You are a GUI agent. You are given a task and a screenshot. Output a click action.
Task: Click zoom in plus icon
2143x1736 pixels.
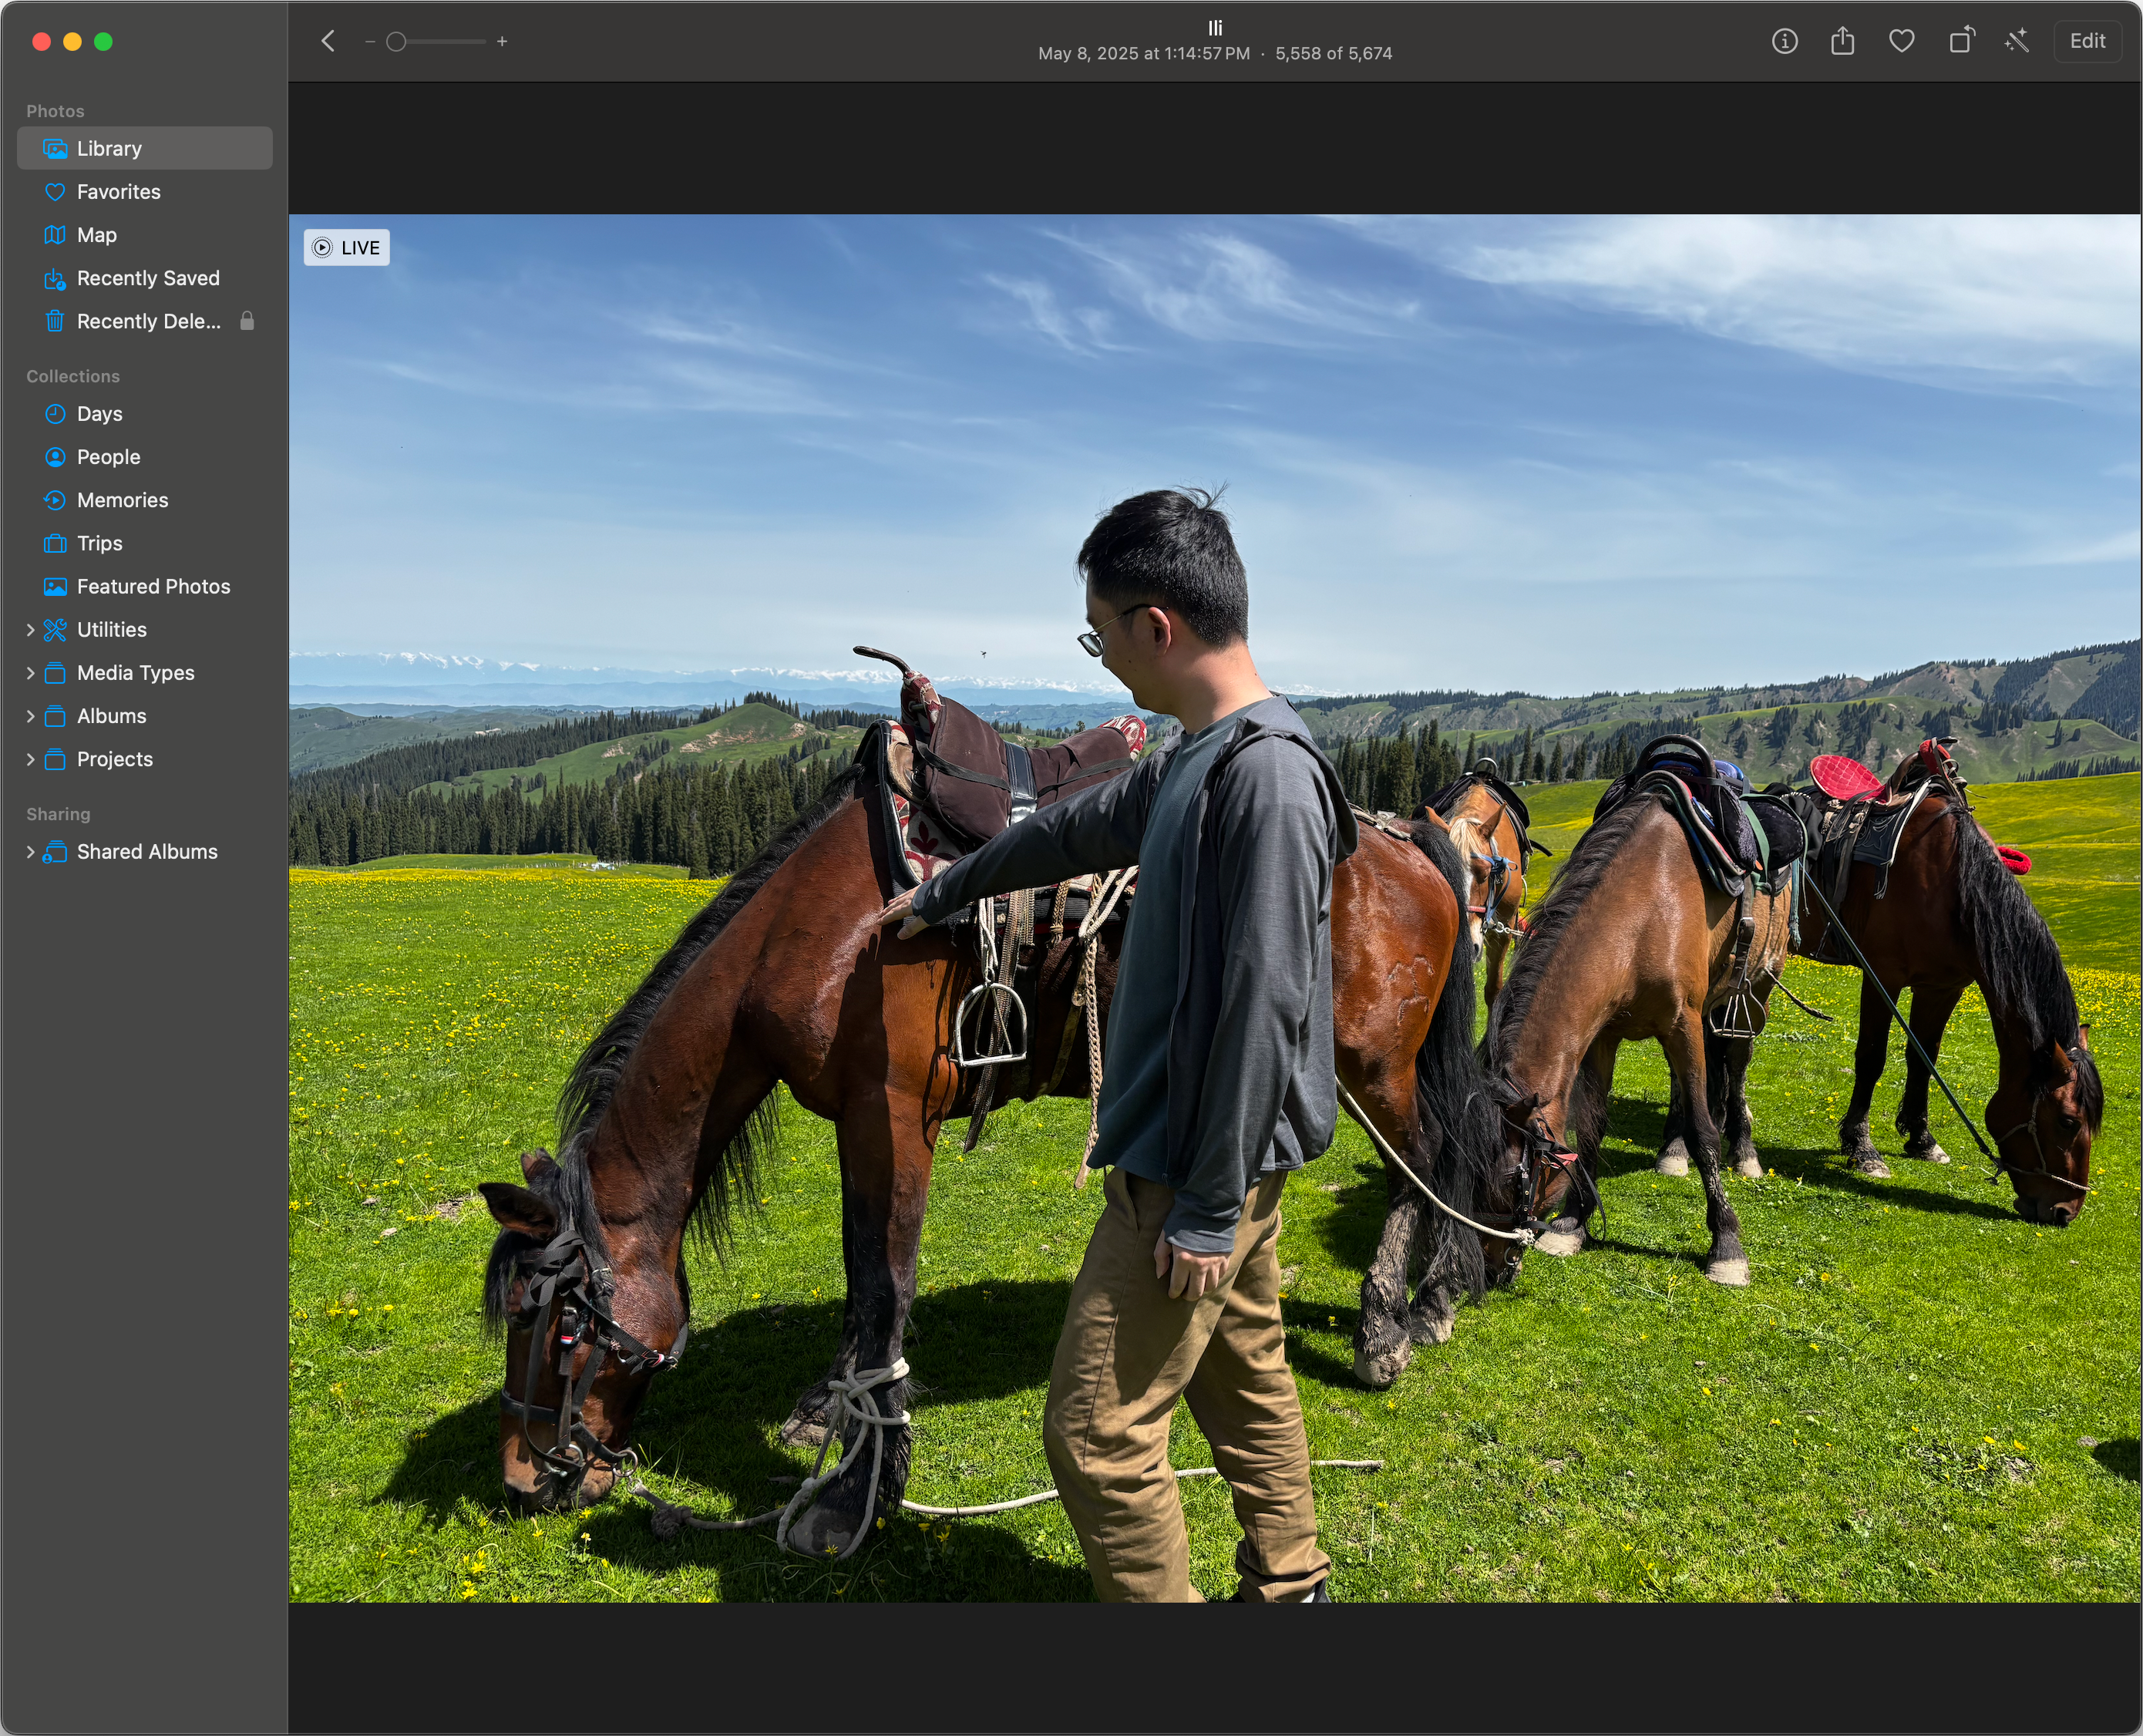[502, 42]
